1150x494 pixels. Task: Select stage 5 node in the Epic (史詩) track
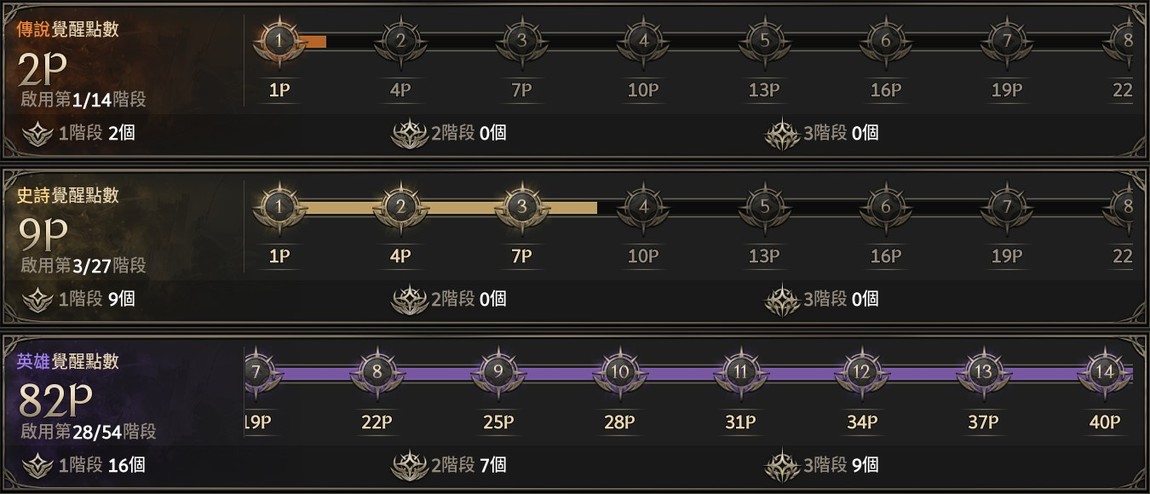click(x=764, y=207)
